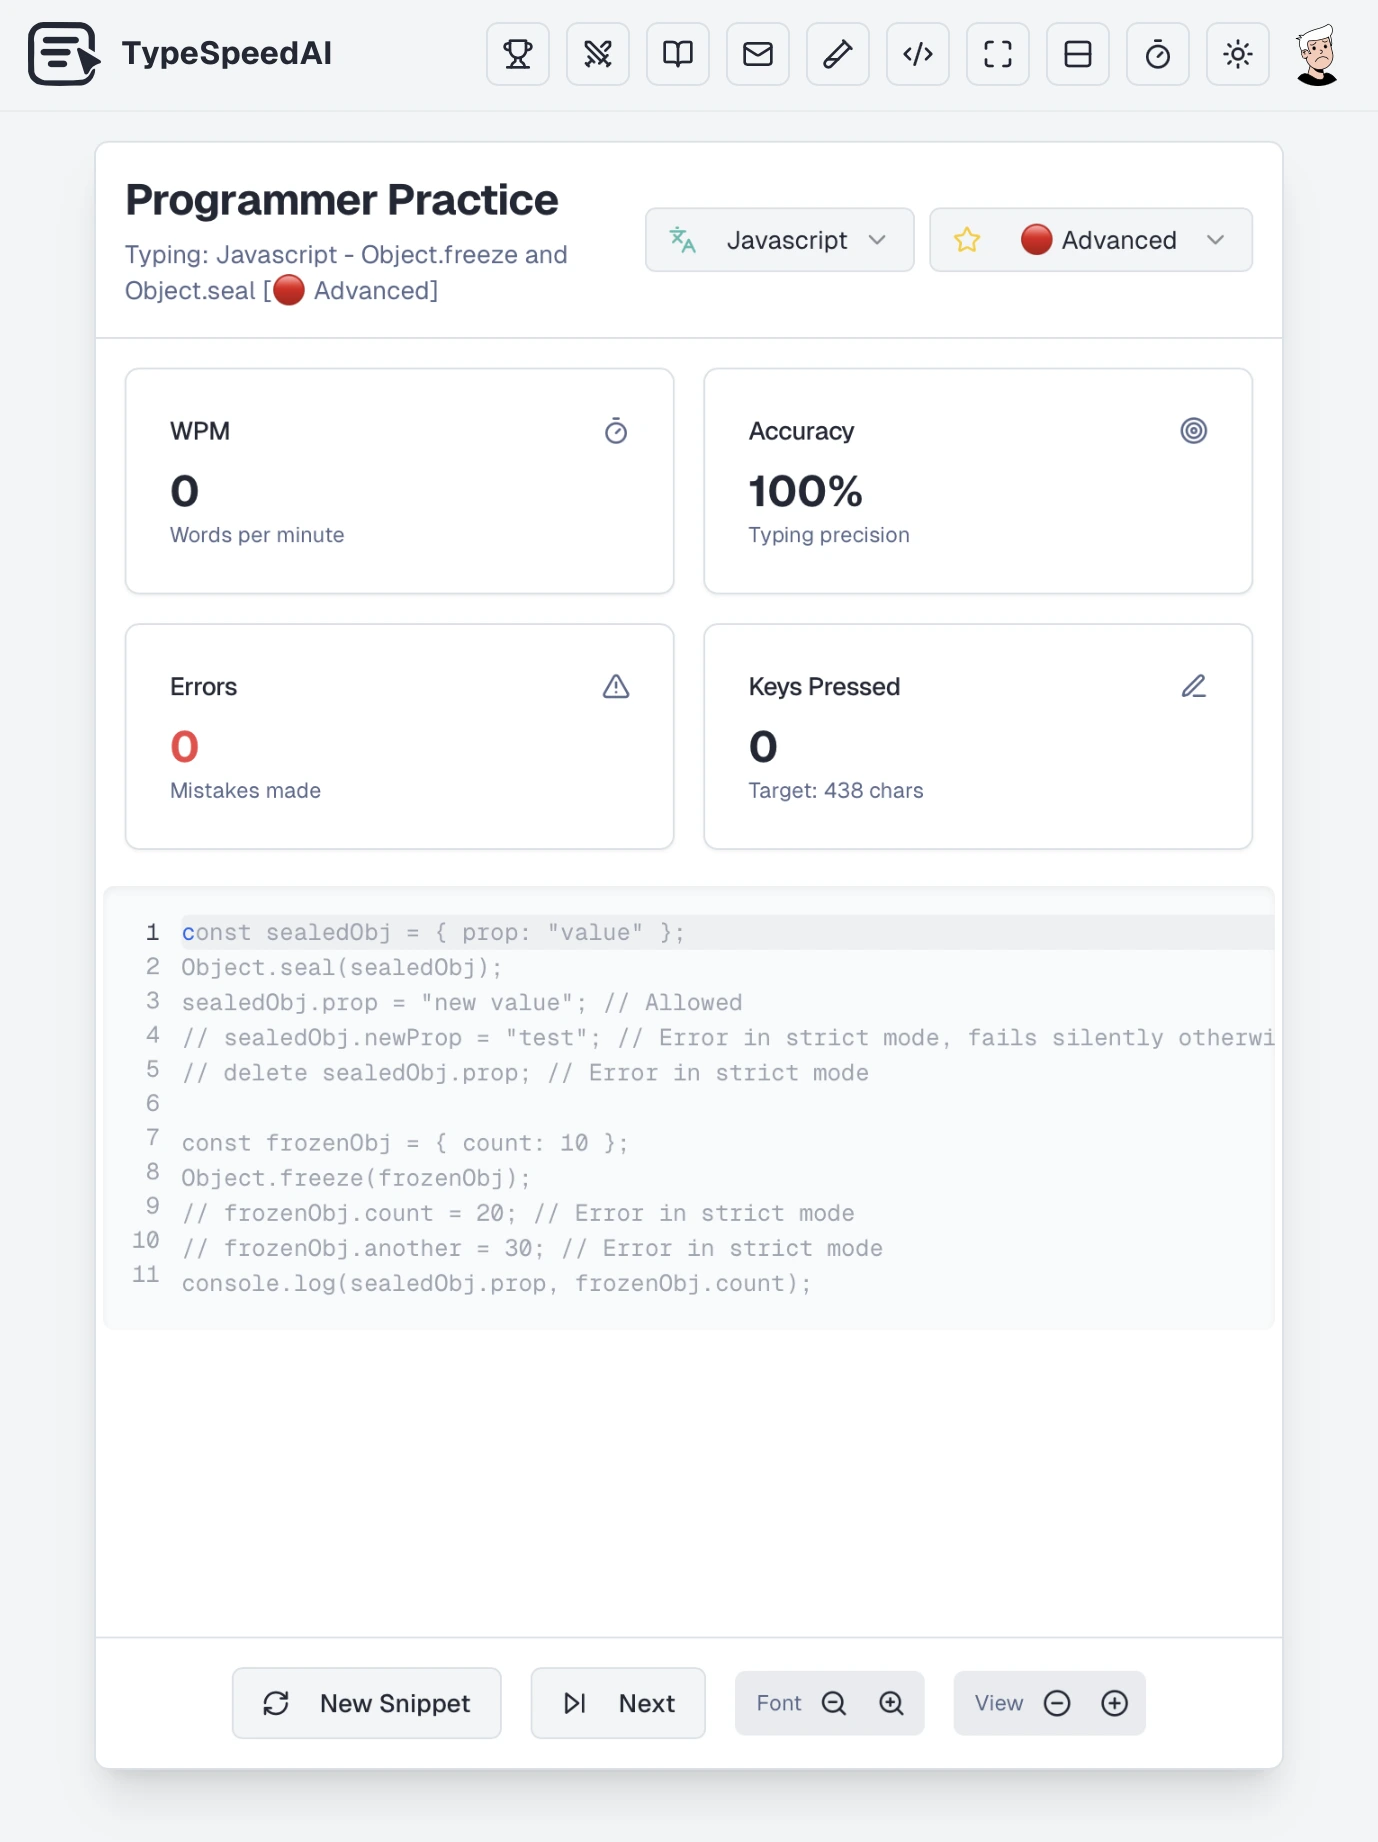Go to the Next snippet
The height and width of the screenshot is (1842, 1378).
(x=617, y=1703)
